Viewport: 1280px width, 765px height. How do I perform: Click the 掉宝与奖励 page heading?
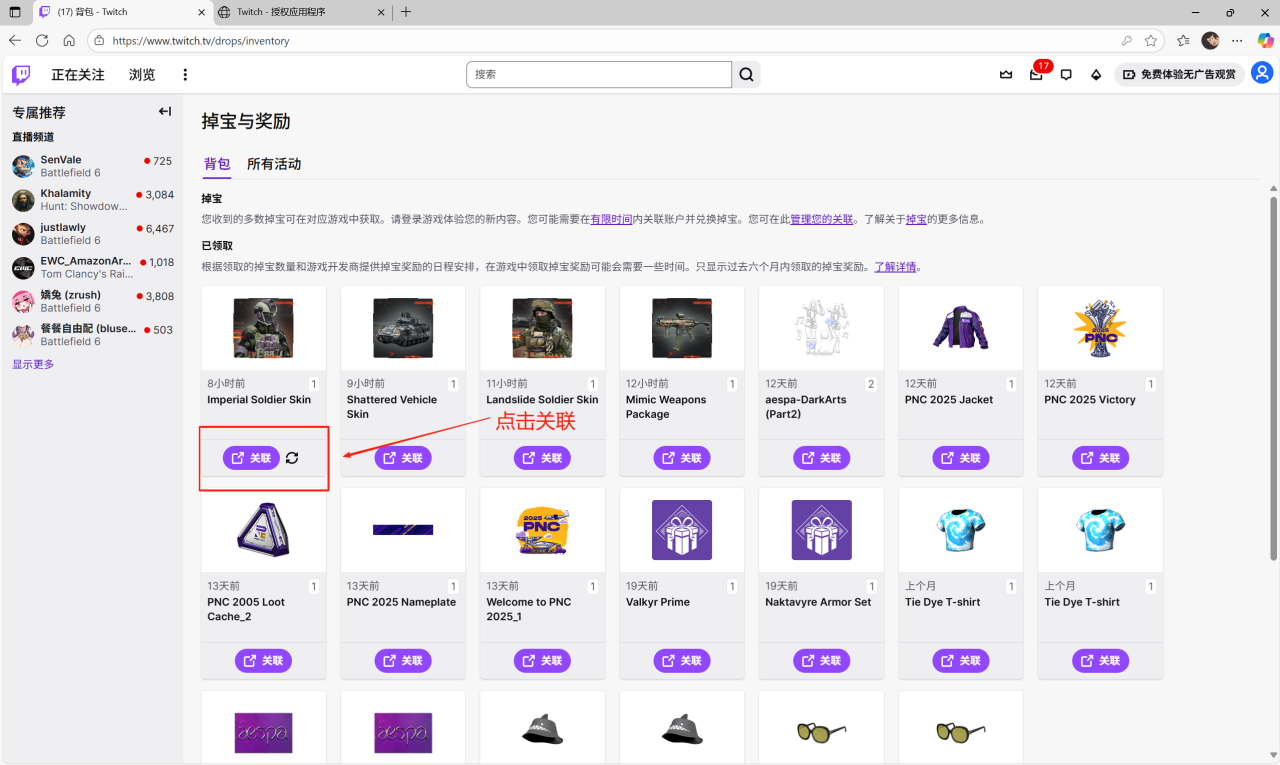[246, 122]
